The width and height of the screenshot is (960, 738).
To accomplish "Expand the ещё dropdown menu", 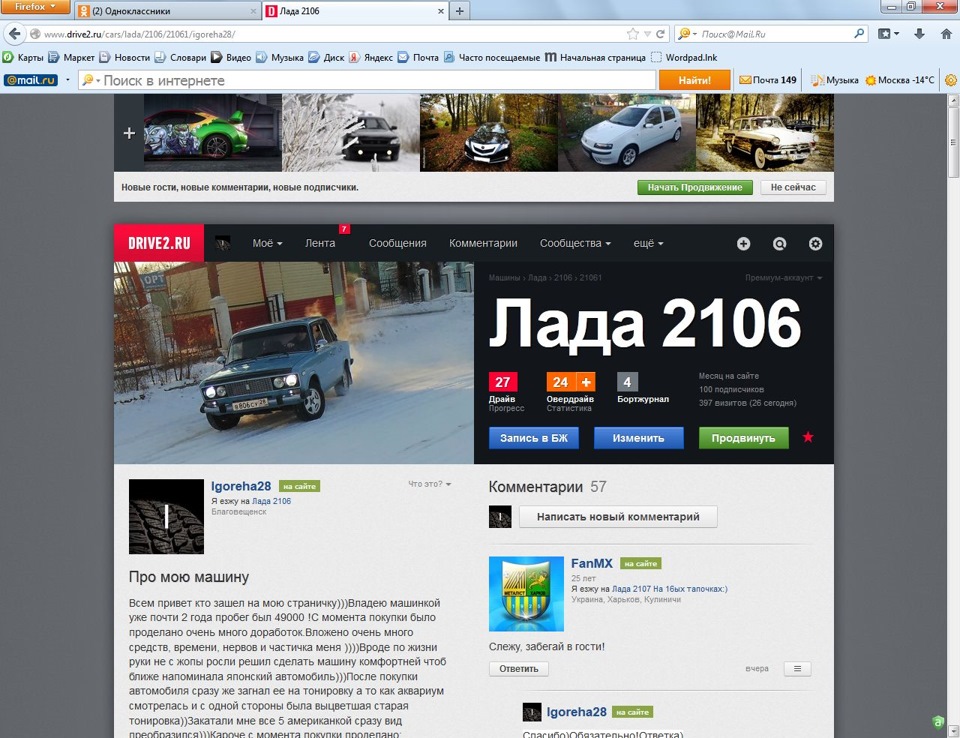I will 648,243.
